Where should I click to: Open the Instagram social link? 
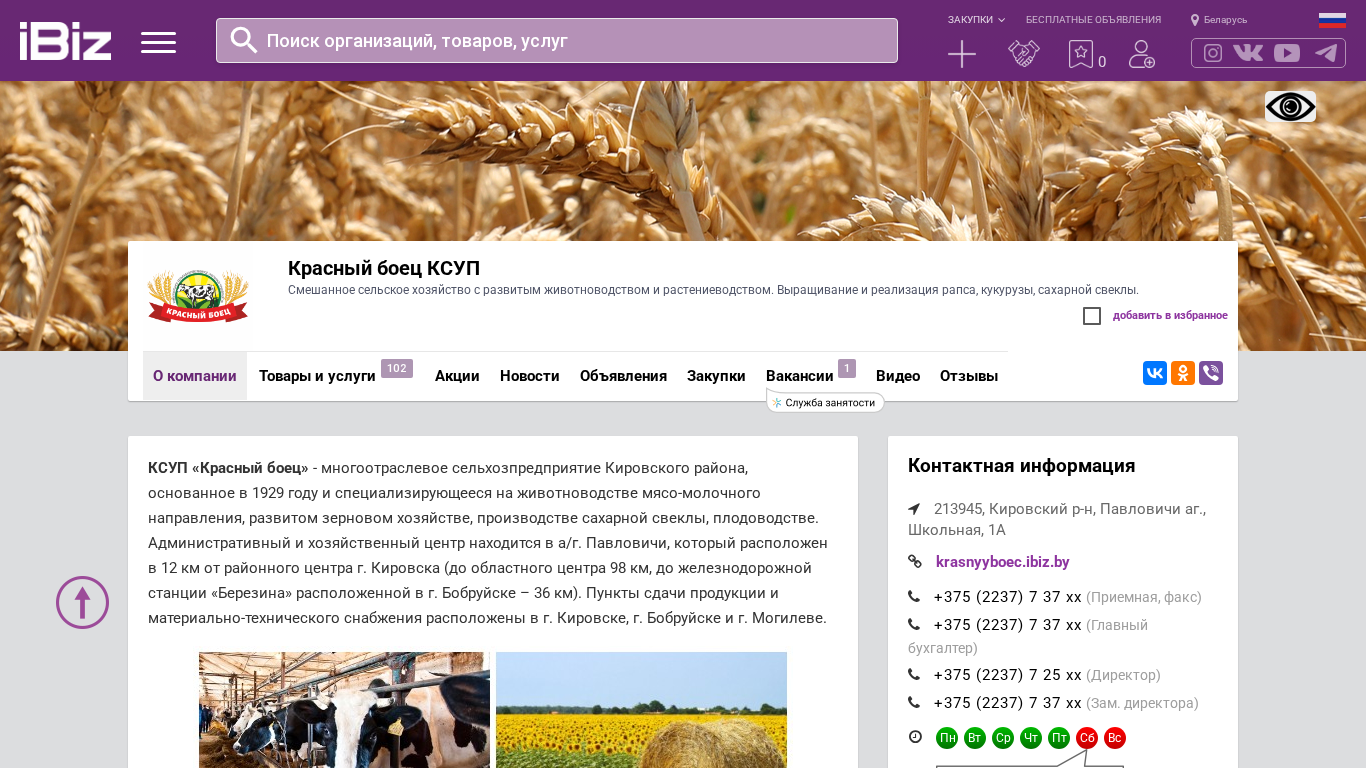pos(1213,53)
